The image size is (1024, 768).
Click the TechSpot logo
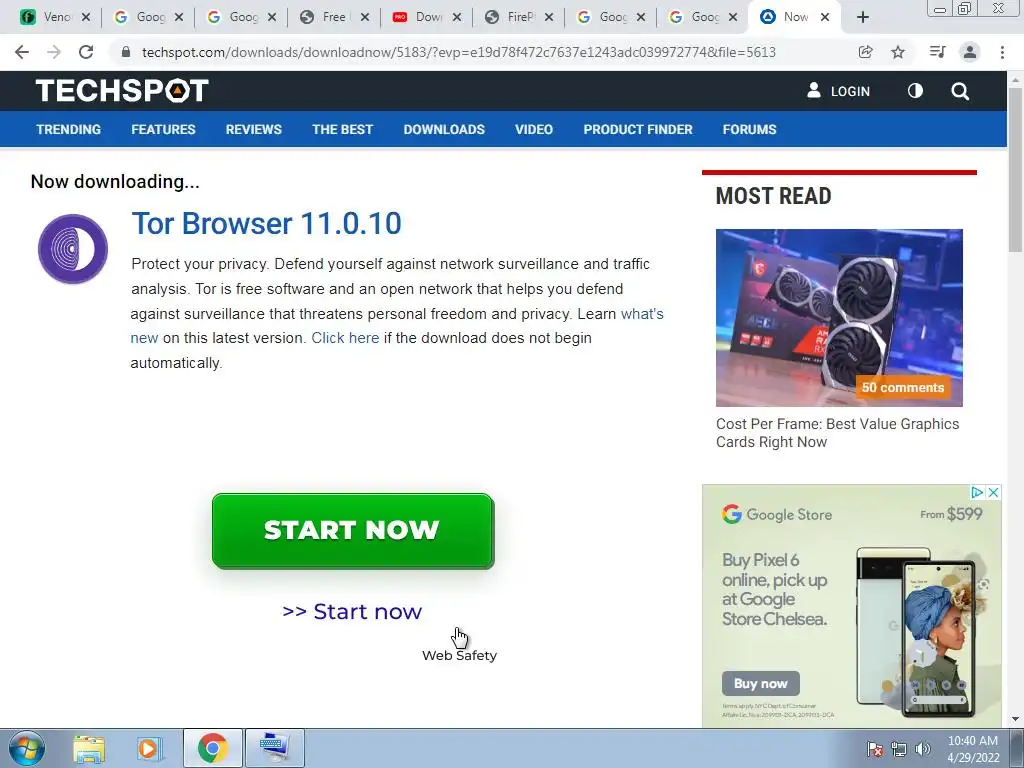122,91
